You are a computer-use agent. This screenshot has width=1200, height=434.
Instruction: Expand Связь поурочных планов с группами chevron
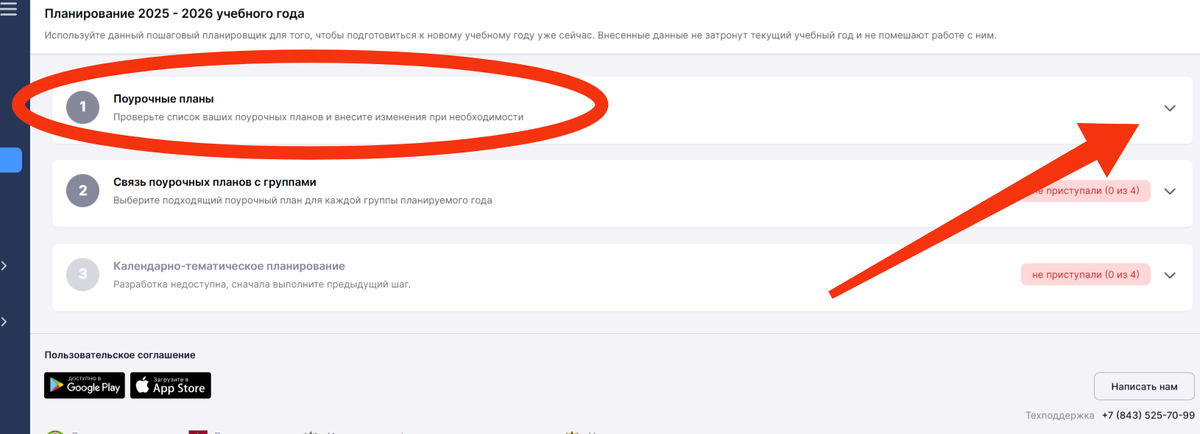click(x=1170, y=191)
